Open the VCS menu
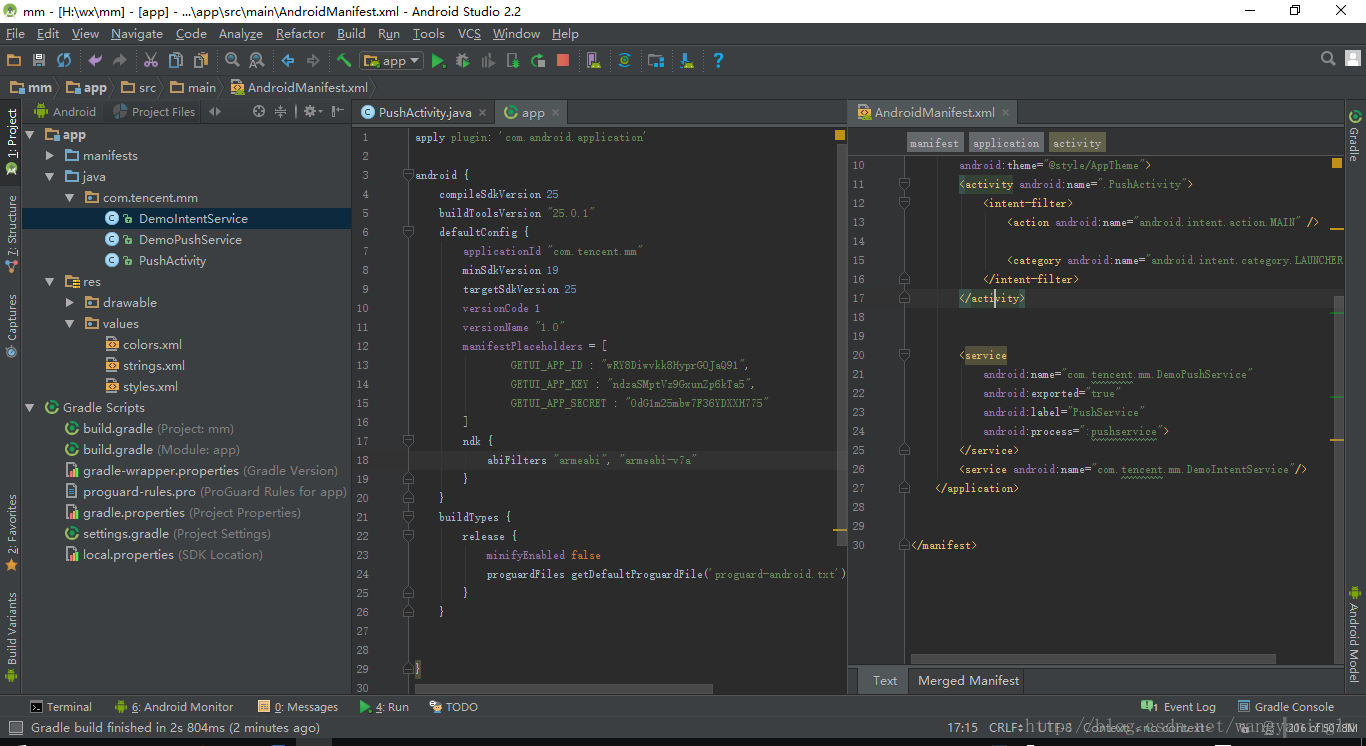 (469, 34)
